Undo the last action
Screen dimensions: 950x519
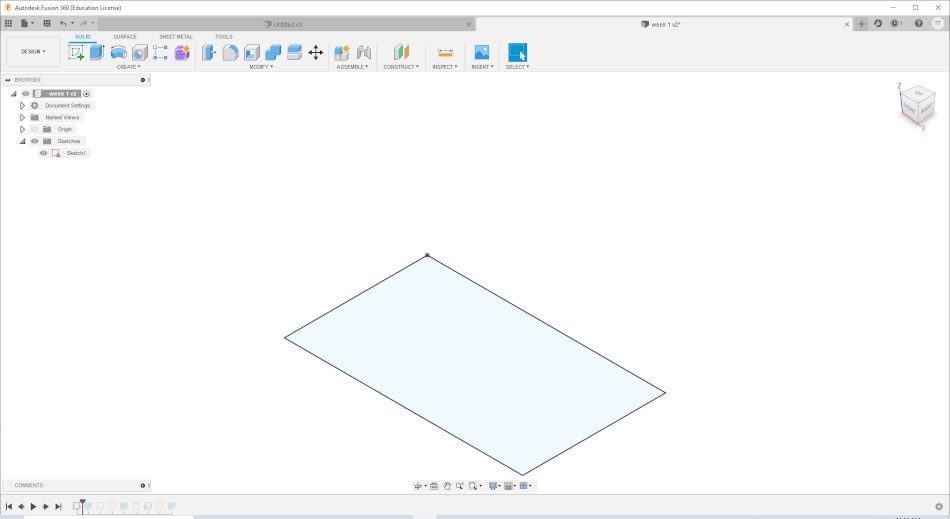tap(63, 24)
